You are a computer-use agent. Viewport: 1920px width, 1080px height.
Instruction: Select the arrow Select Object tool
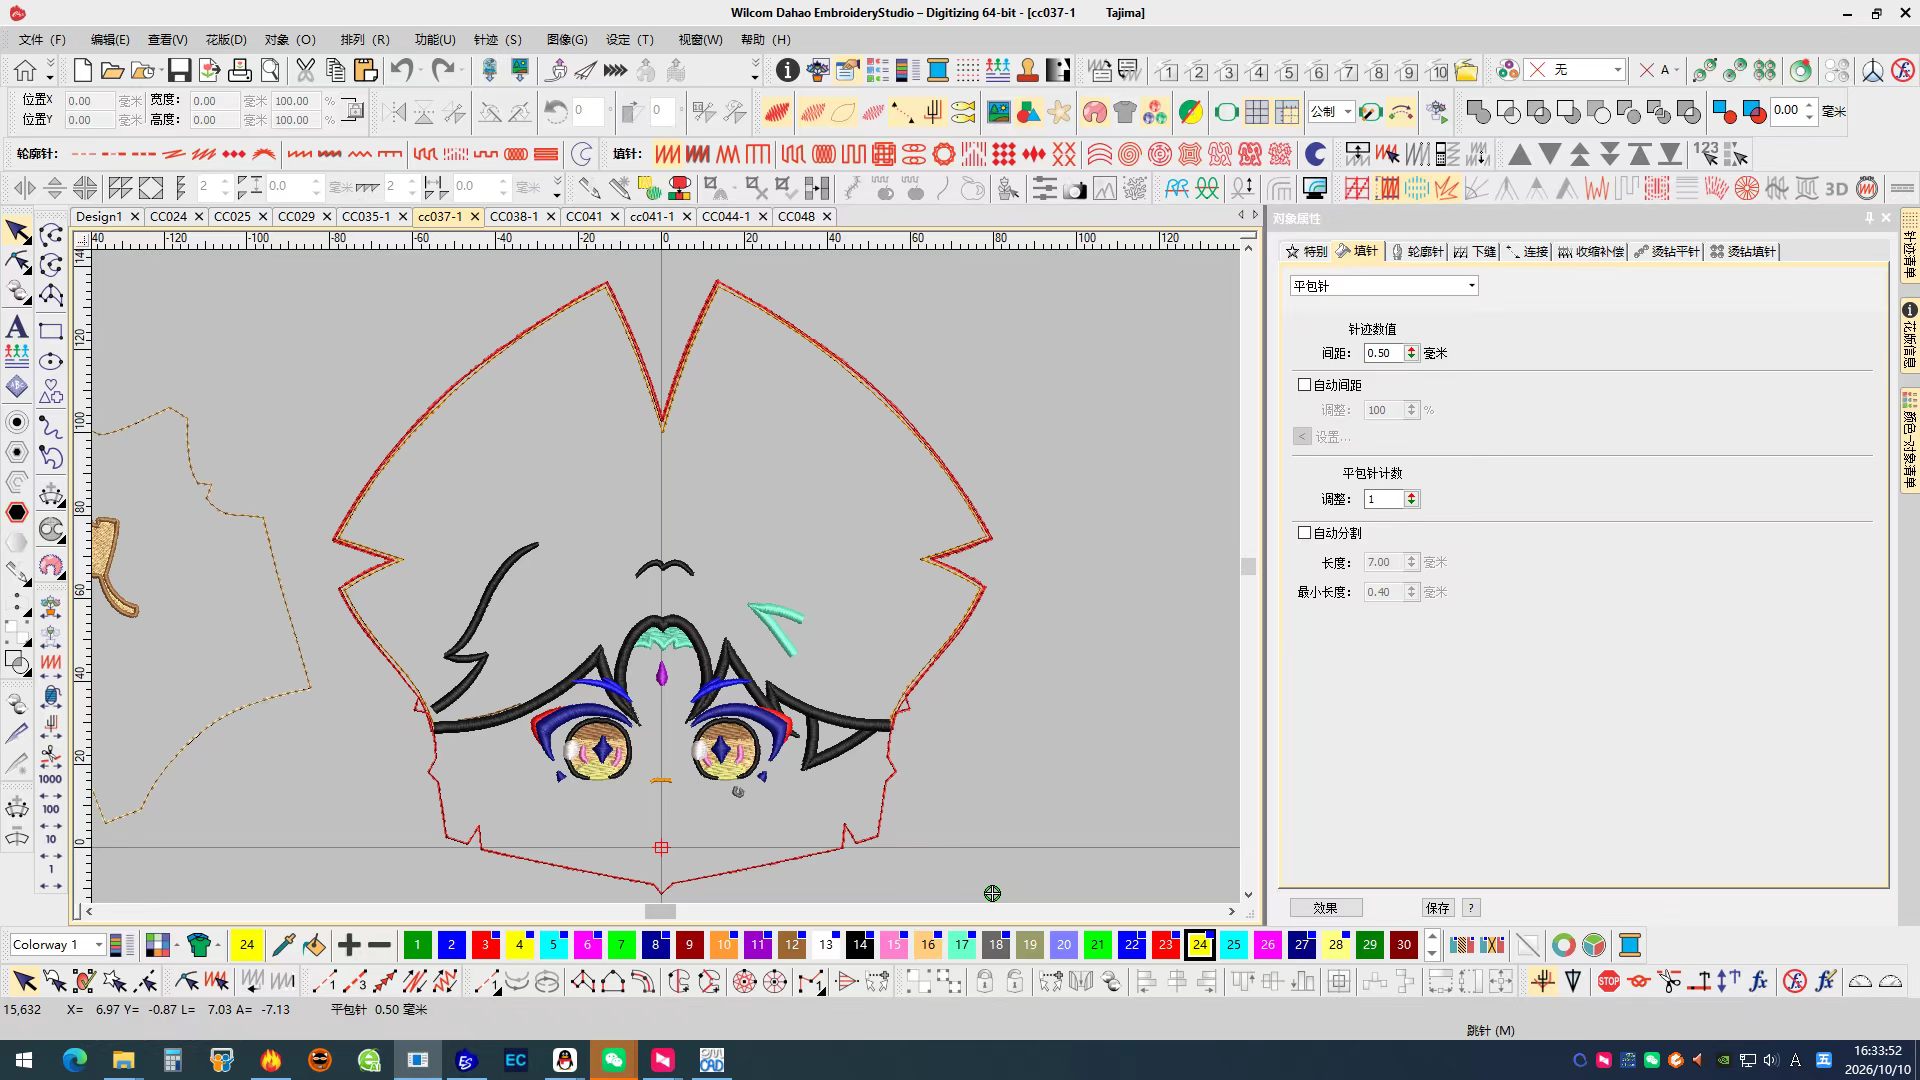tap(17, 232)
